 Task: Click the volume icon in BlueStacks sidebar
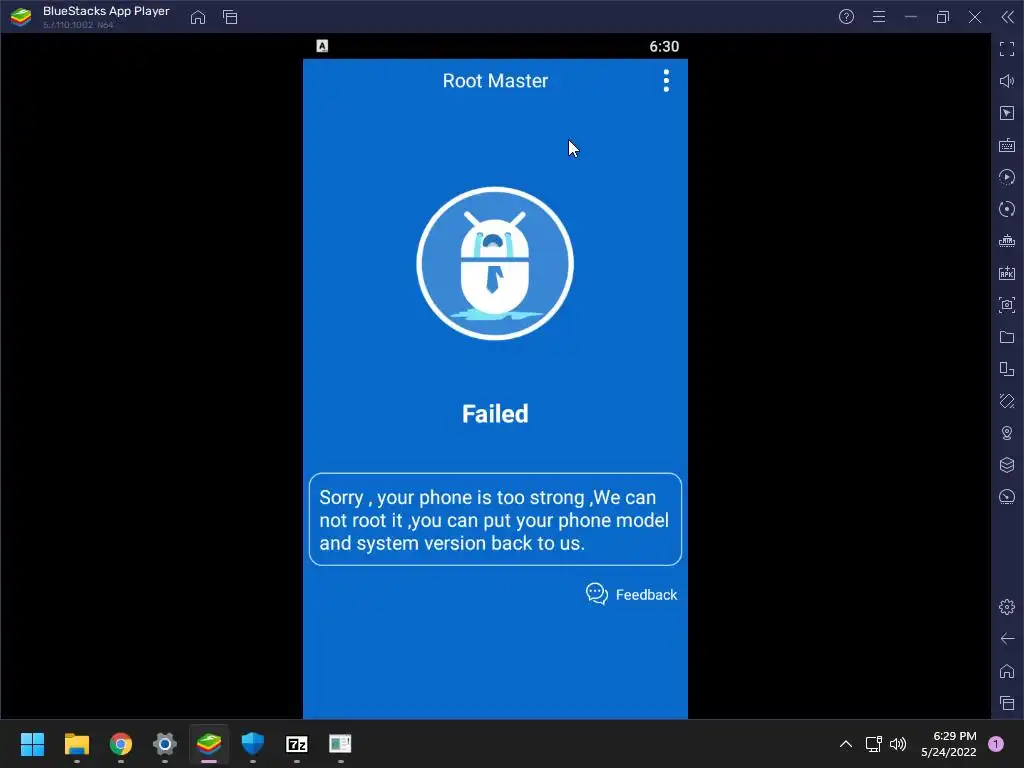click(x=1007, y=81)
